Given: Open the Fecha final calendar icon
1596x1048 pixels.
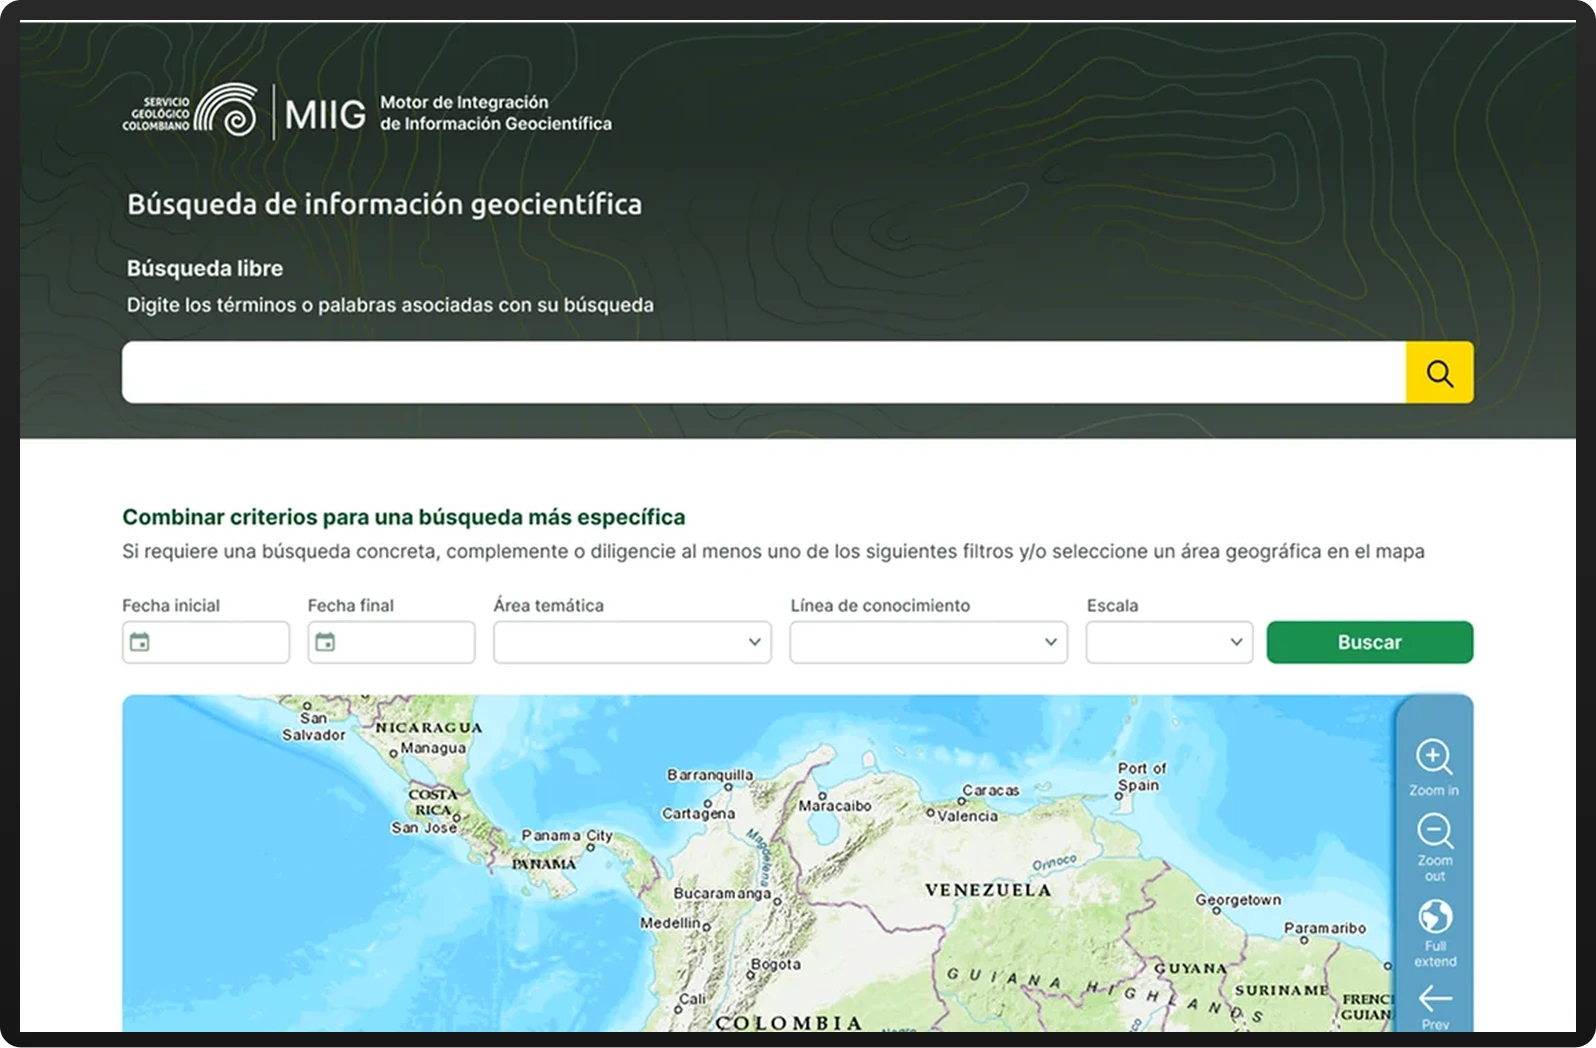Looking at the screenshot, I should [325, 642].
